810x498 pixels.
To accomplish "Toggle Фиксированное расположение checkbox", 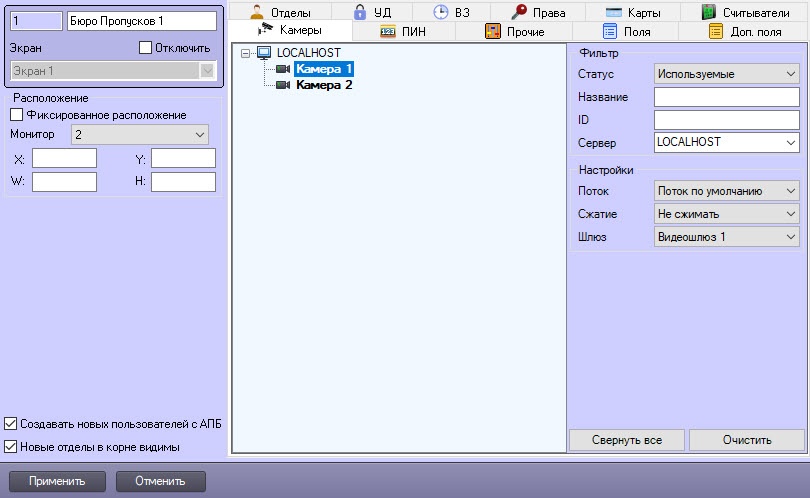I will pos(16,115).
